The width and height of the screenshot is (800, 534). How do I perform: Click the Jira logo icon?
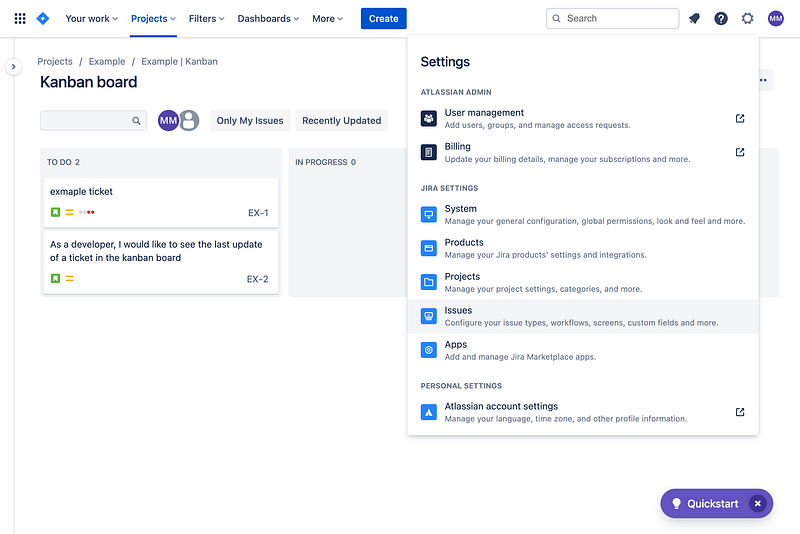pos(43,19)
